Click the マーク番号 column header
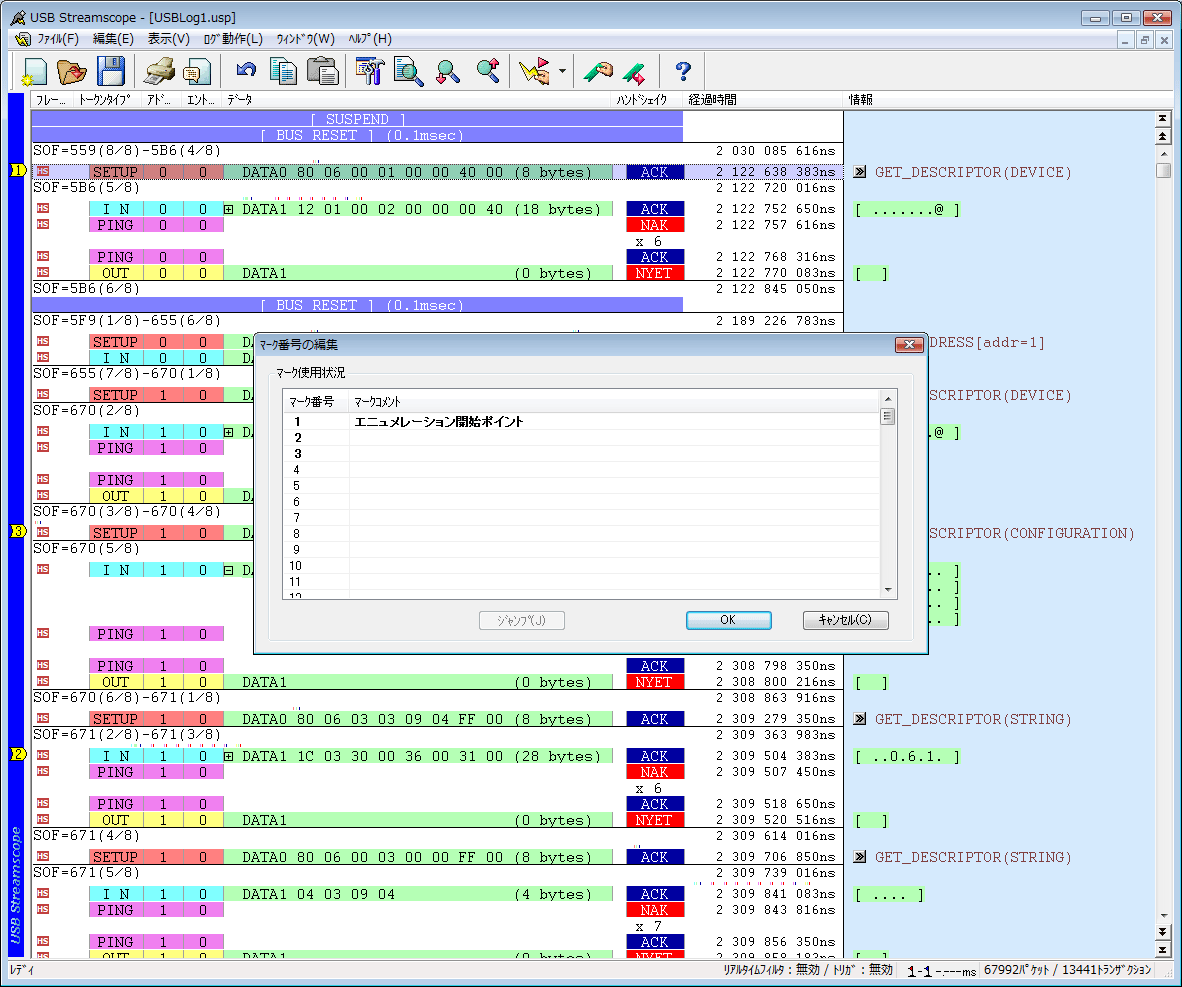 point(315,402)
